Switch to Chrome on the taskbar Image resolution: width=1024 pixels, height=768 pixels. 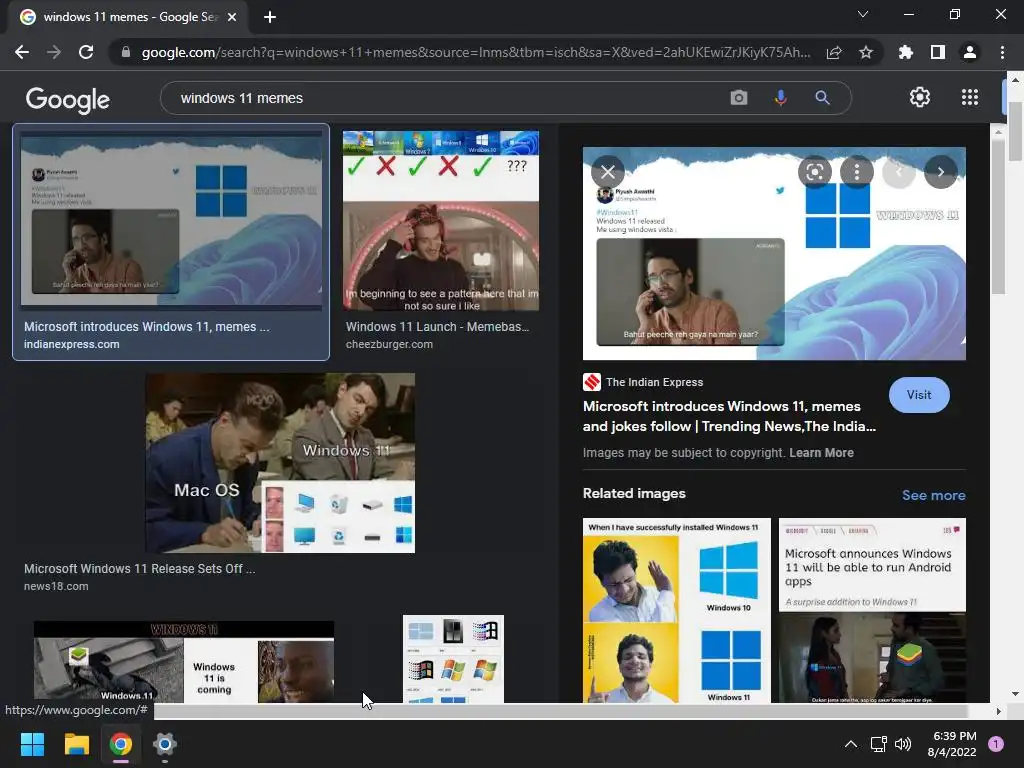pos(121,744)
